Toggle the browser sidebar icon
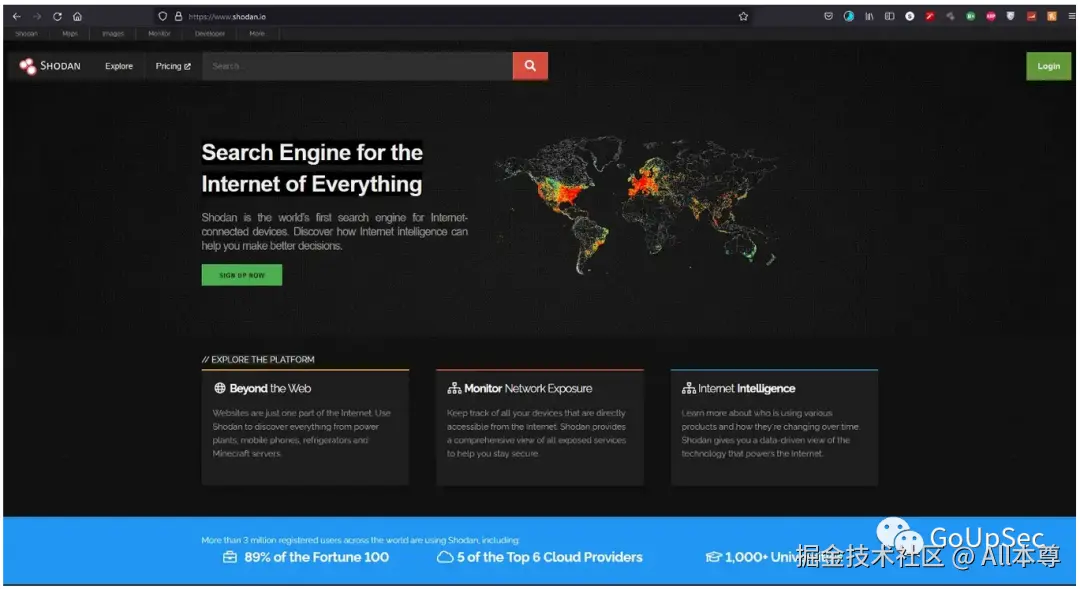 (x=889, y=17)
